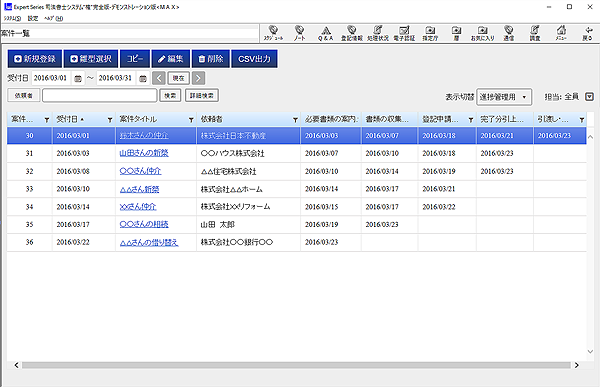
Task: Click the vertical scrollbar down arrow
Action: pyautogui.click(x=590, y=351)
